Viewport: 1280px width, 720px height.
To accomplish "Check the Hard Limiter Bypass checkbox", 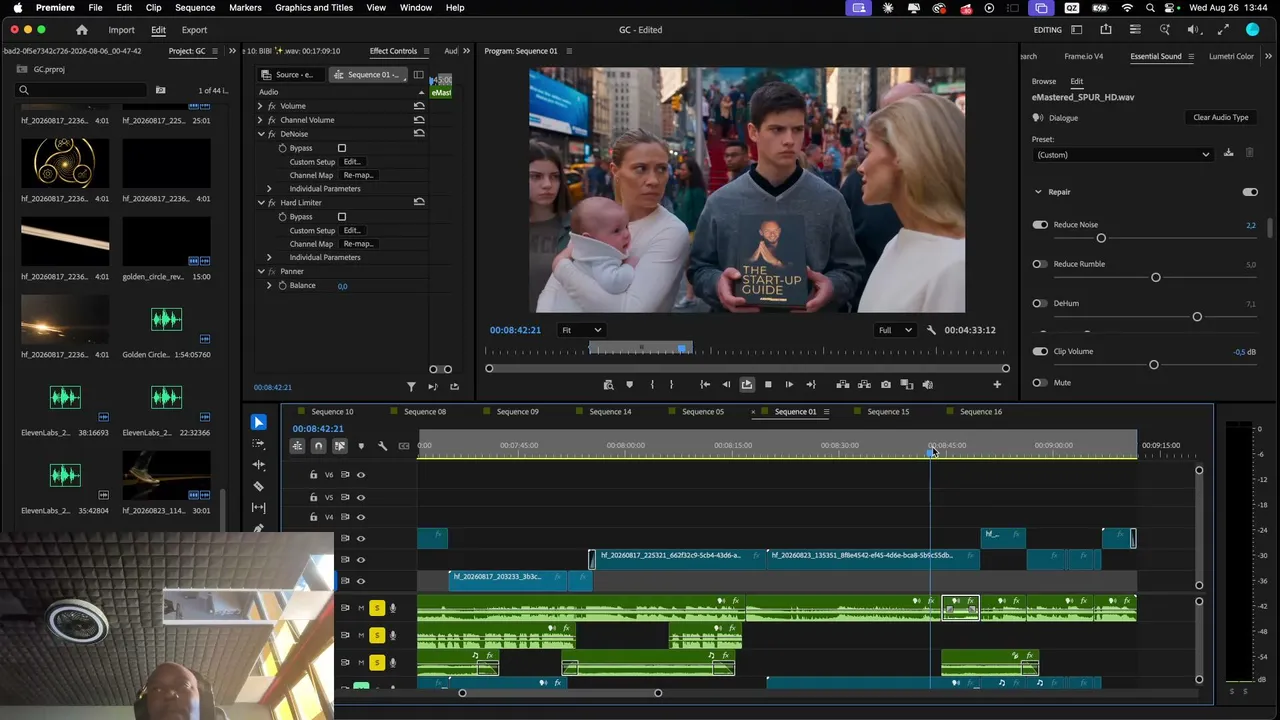I will [x=342, y=217].
